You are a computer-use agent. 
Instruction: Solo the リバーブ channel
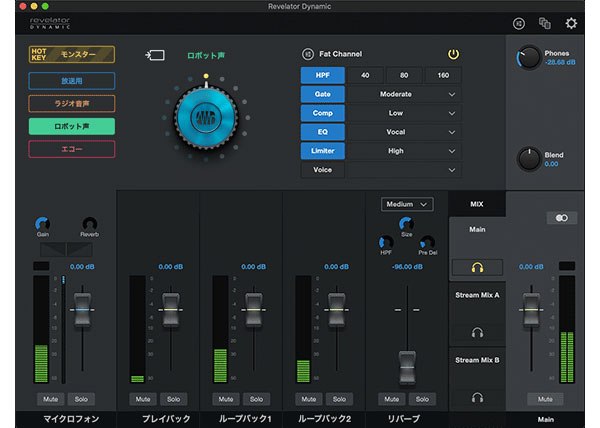[x=422, y=399]
